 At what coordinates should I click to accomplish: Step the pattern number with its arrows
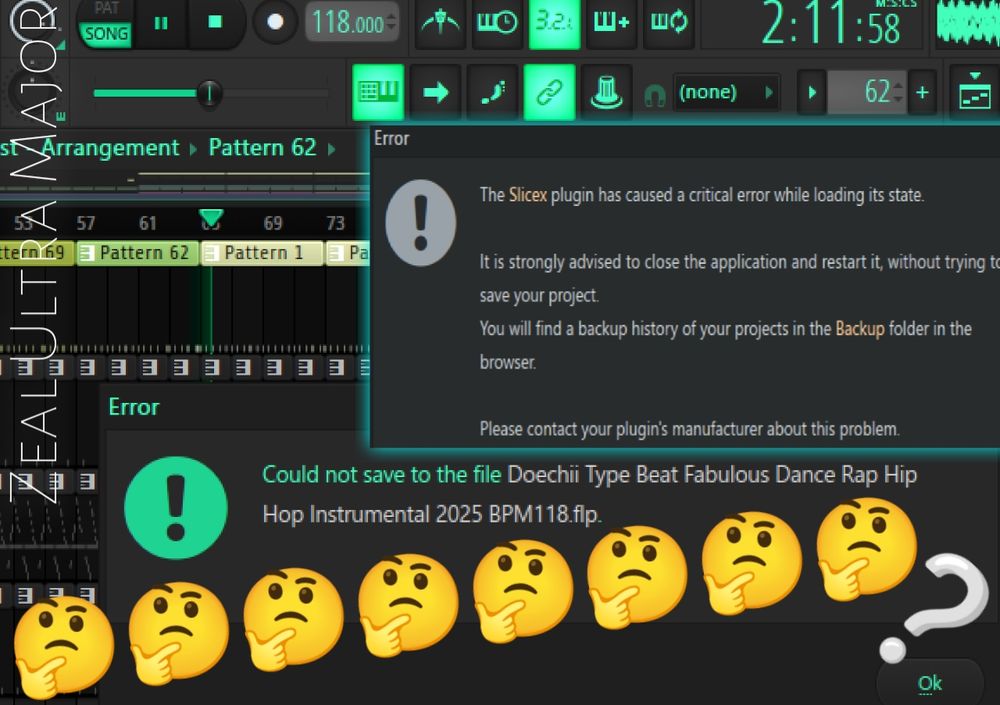point(899,93)
